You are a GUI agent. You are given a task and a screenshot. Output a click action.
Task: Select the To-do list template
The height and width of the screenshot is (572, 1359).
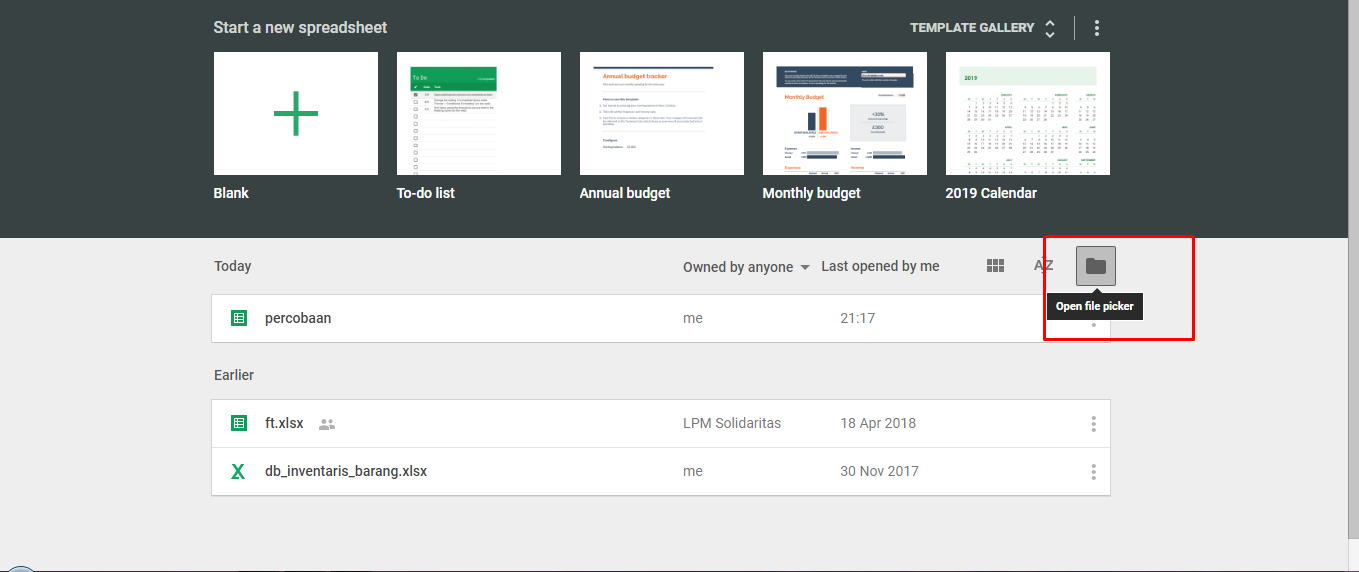tap(479, 114)
